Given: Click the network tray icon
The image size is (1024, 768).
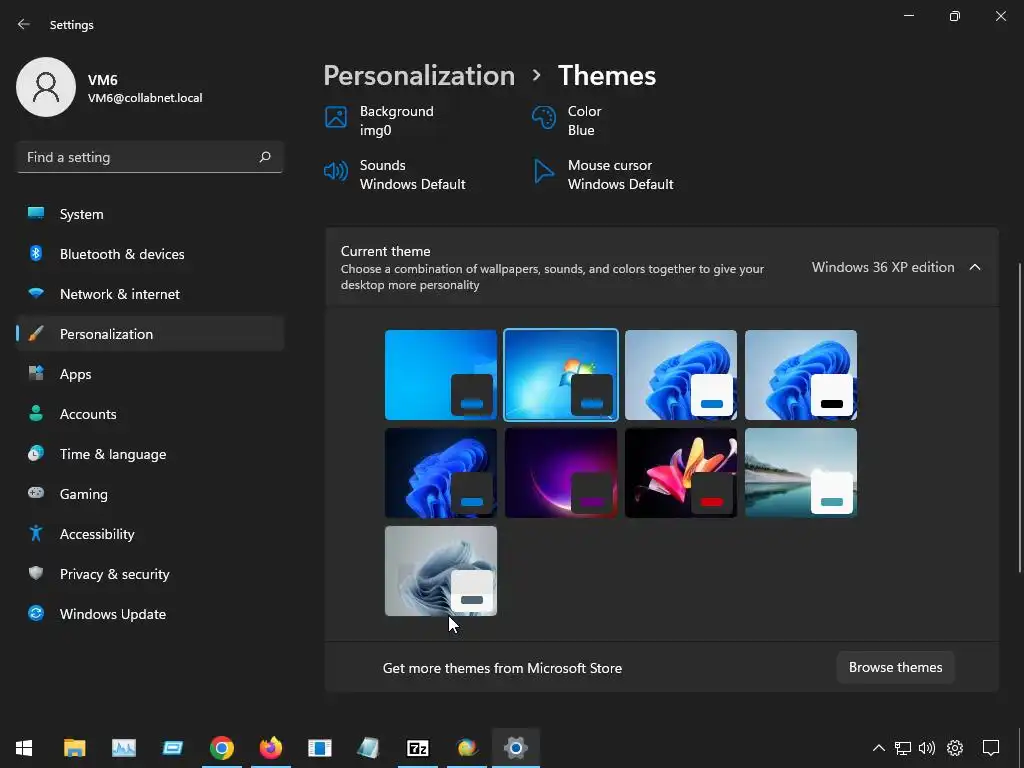Looking at the screenshot, I should (x=903, y=748).
